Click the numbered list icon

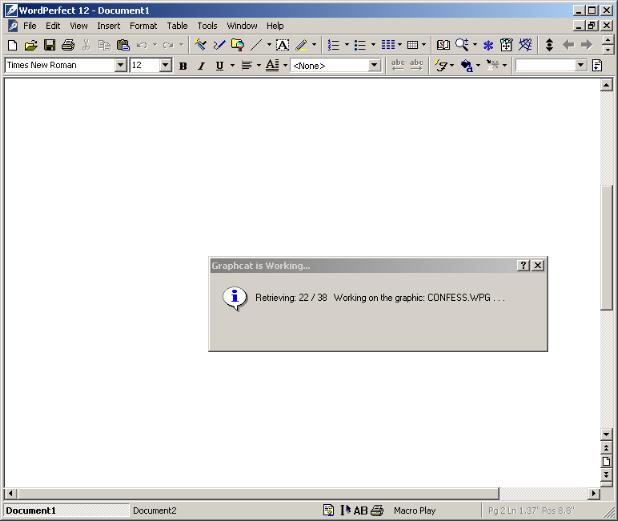pos(334,45)
